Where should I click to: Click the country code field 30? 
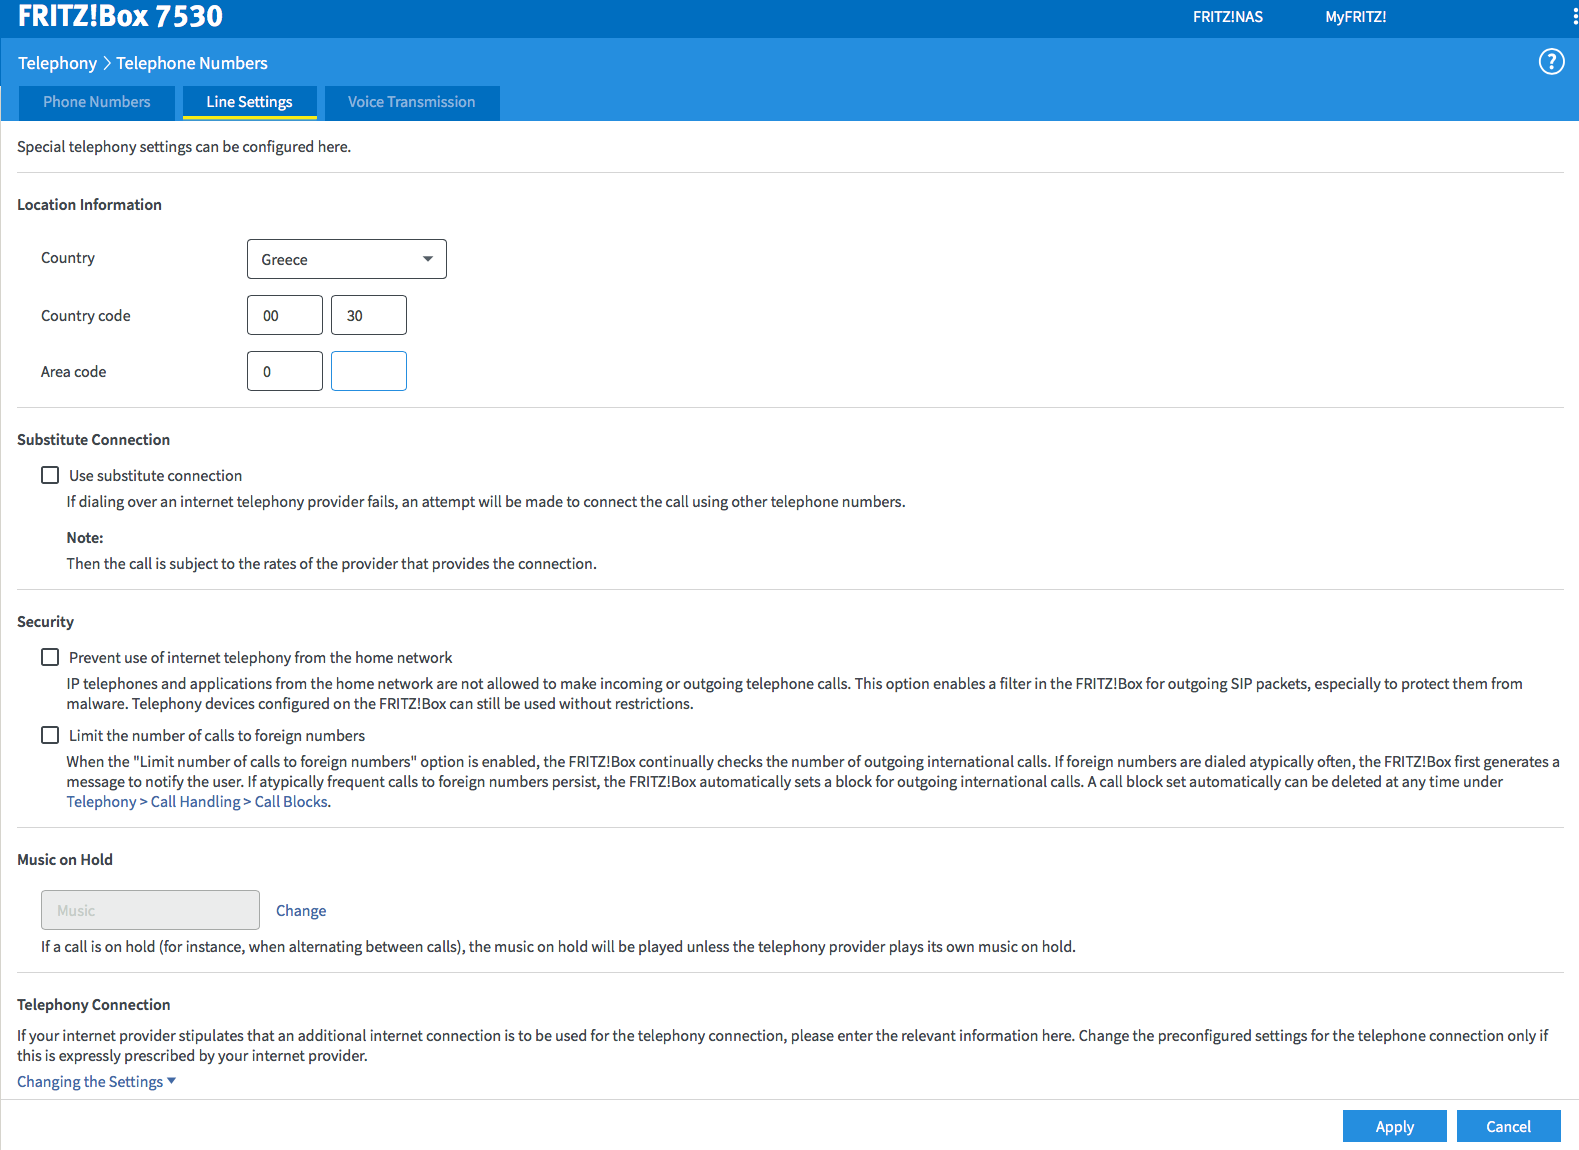pos(369,315)
